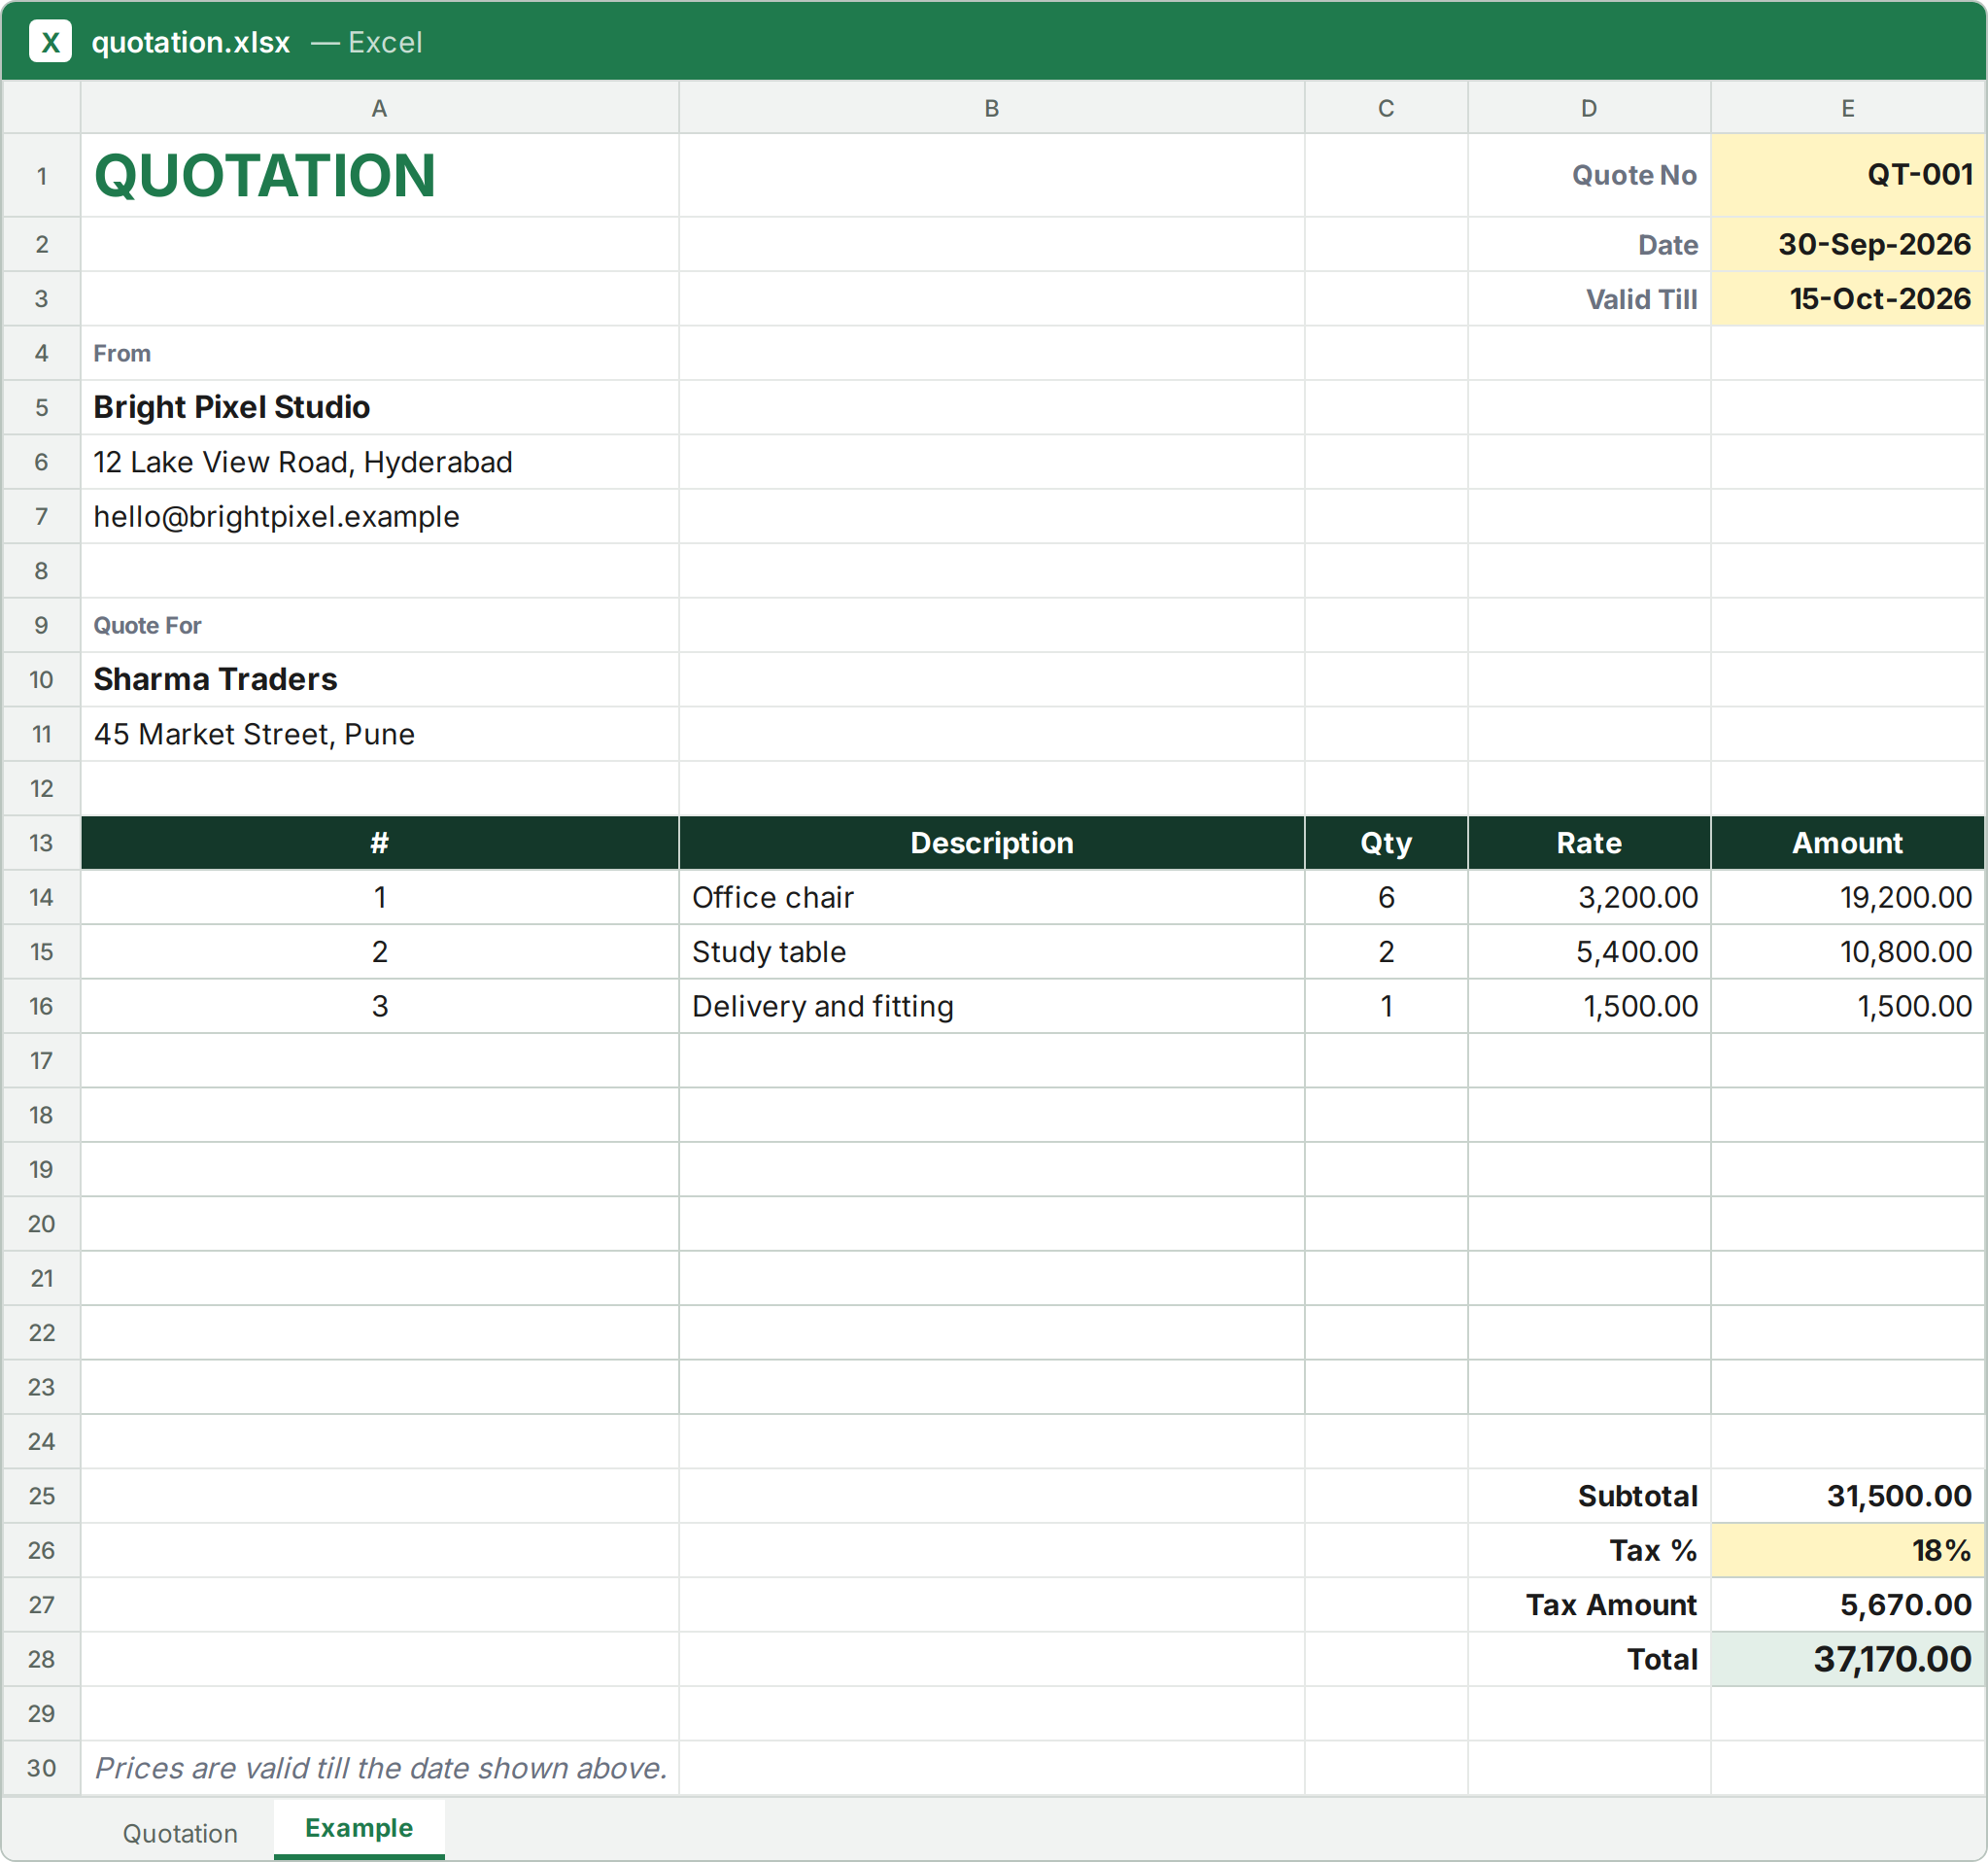Image resolution: width=1988 pixels, height=1862 pixels.
Task: Select column E header
Action: 1848,108
